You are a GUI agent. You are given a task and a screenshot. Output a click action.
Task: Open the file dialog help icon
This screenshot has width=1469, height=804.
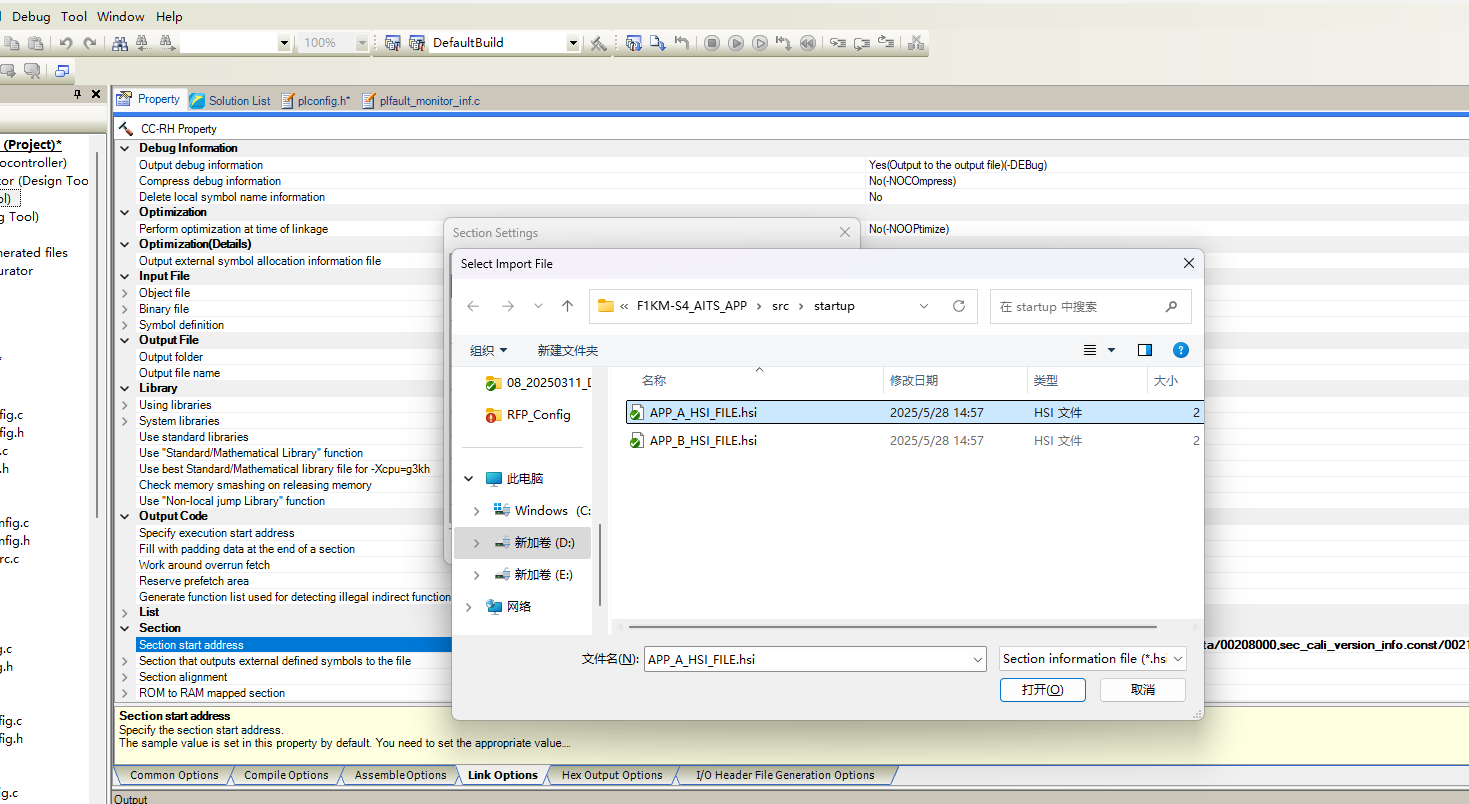pyautogui.click(x=1181, y=350)
